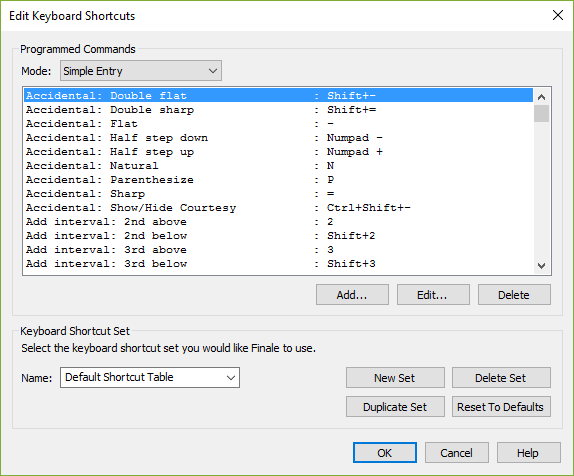The width and height of the screenshot is (574, 476).
Task: Confirm with the OK button
Action: coord(385,453)
